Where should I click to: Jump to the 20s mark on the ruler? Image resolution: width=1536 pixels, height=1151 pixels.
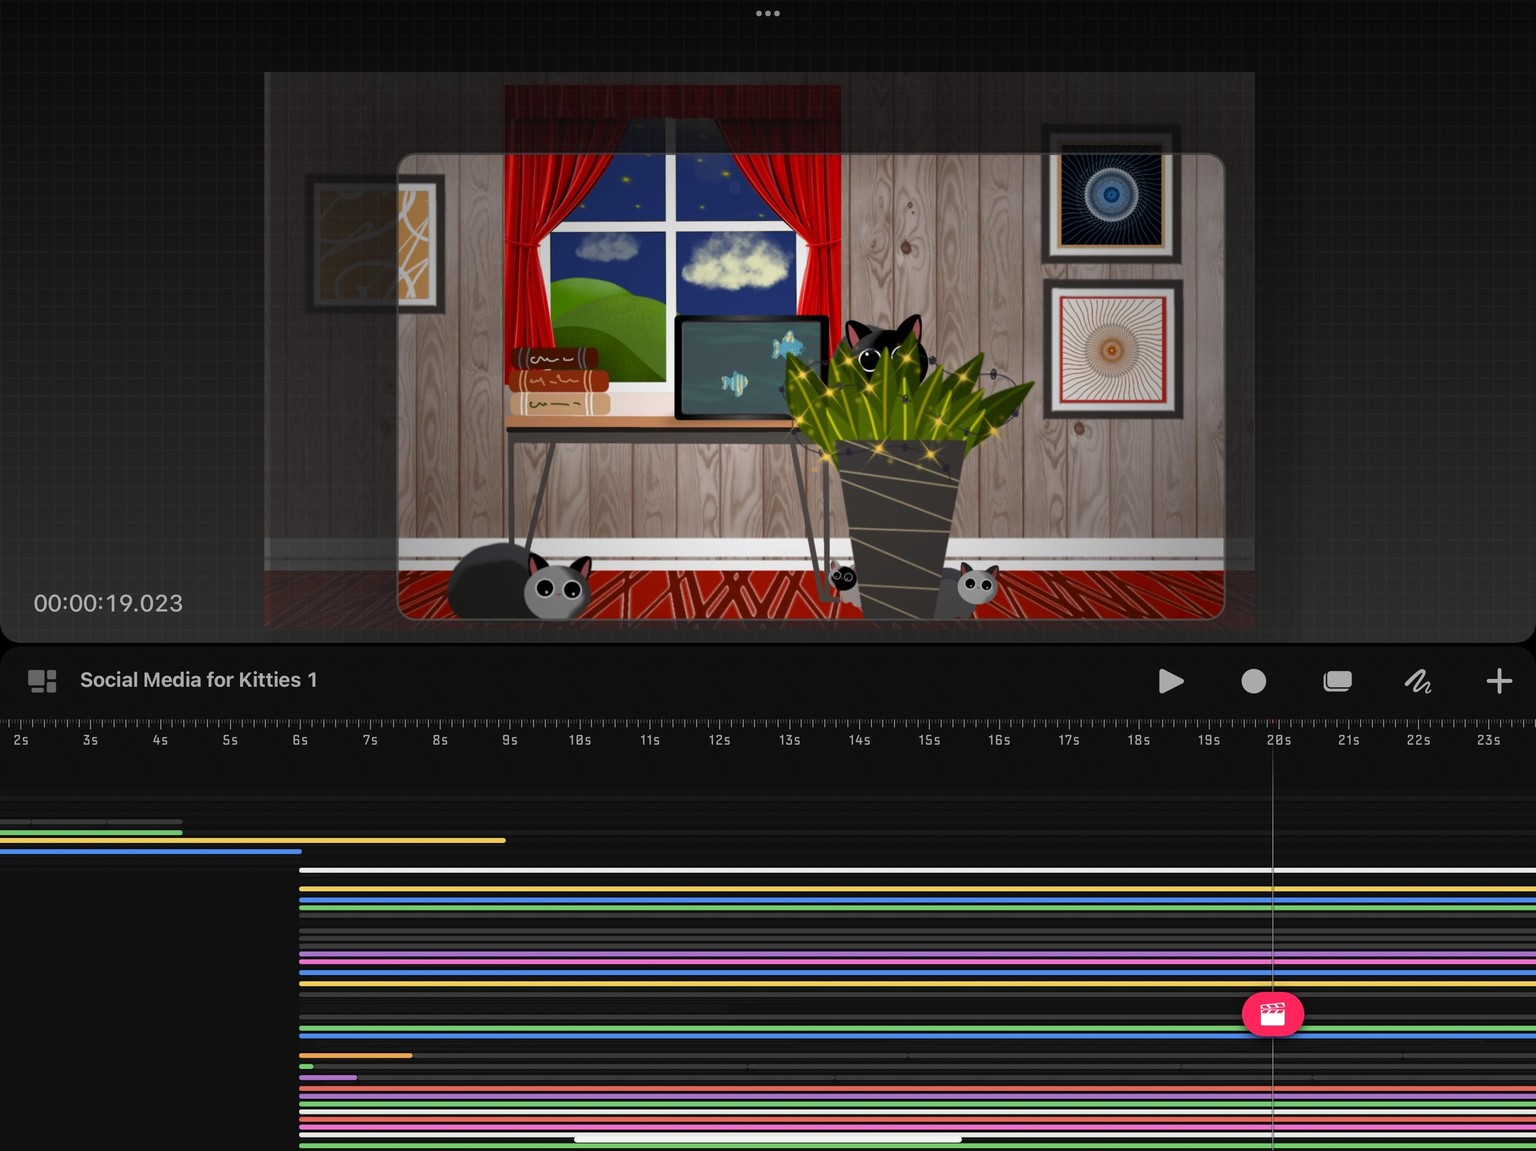pyautogui.click(x=1279, y=740)
